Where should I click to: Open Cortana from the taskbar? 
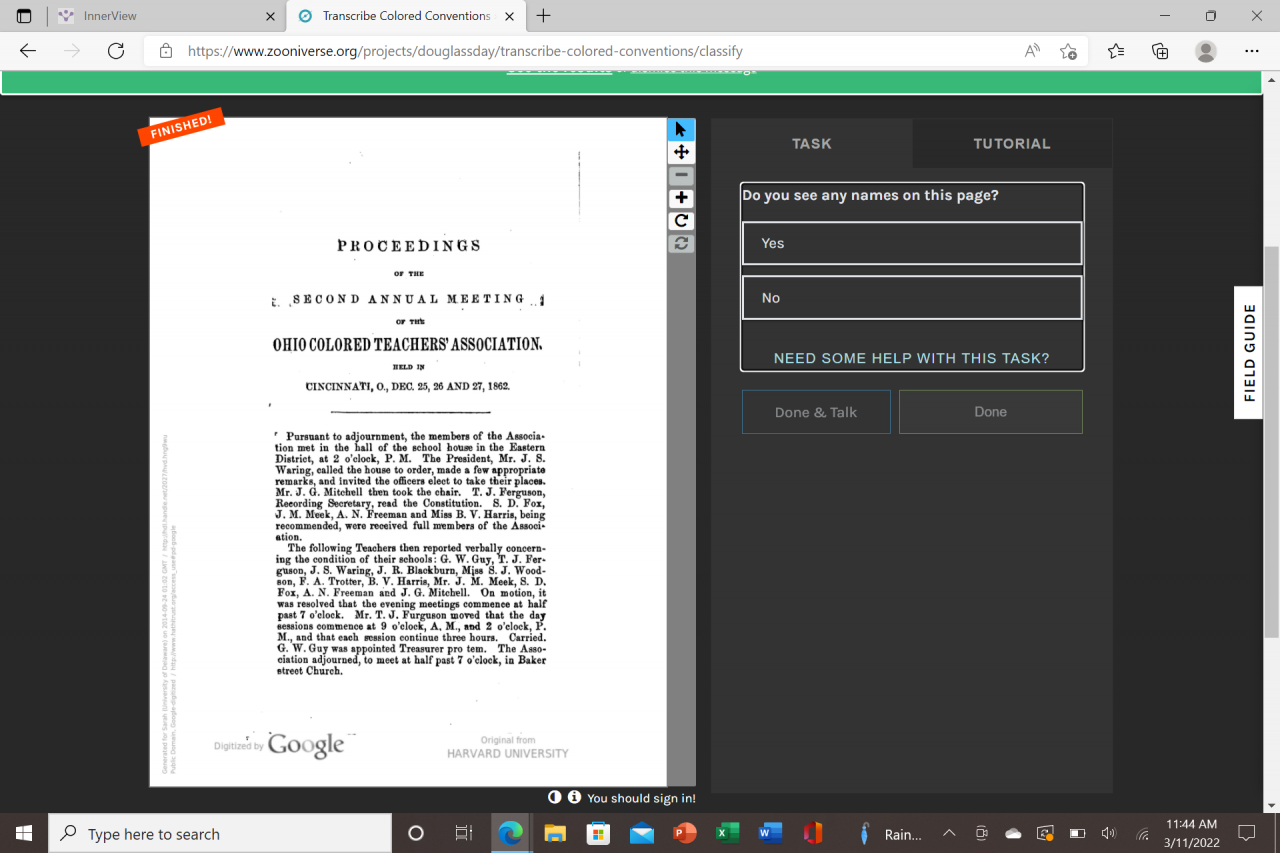click(416, 833)
